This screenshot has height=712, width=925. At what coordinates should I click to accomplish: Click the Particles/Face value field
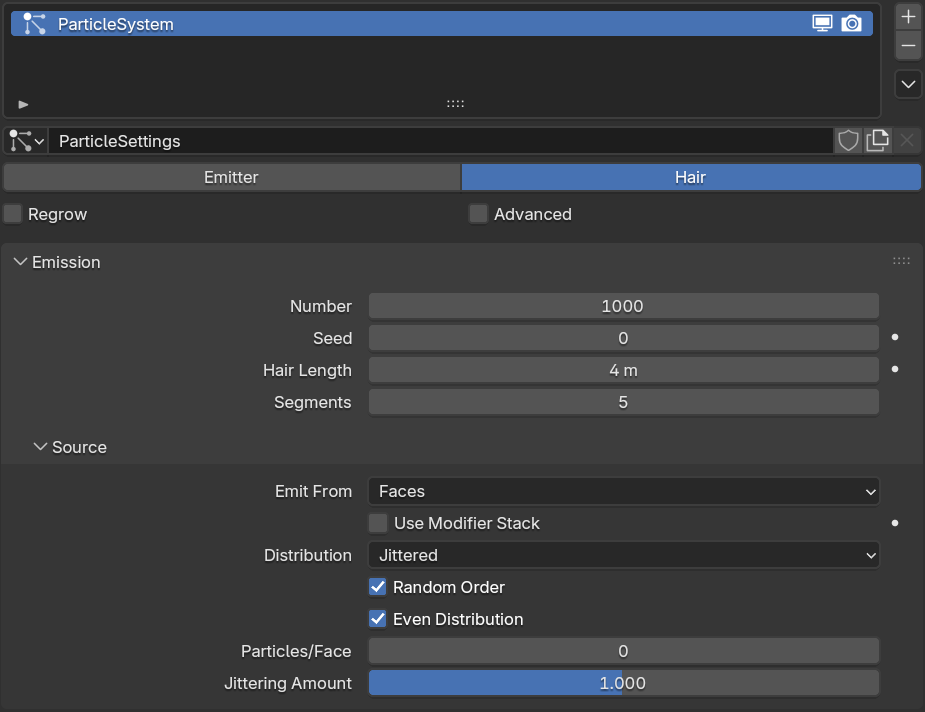[x=624, y=651]
